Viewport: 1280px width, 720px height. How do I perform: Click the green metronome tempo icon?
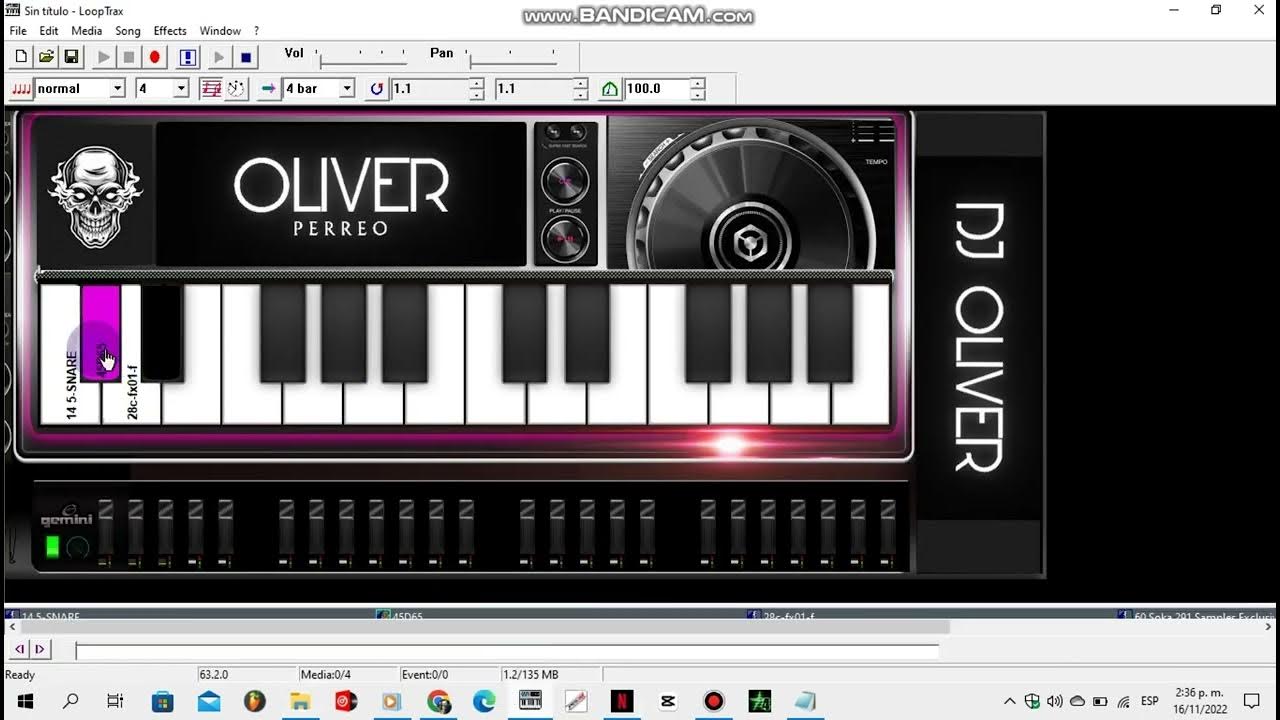pyautogui.click(x=610, y=89)
